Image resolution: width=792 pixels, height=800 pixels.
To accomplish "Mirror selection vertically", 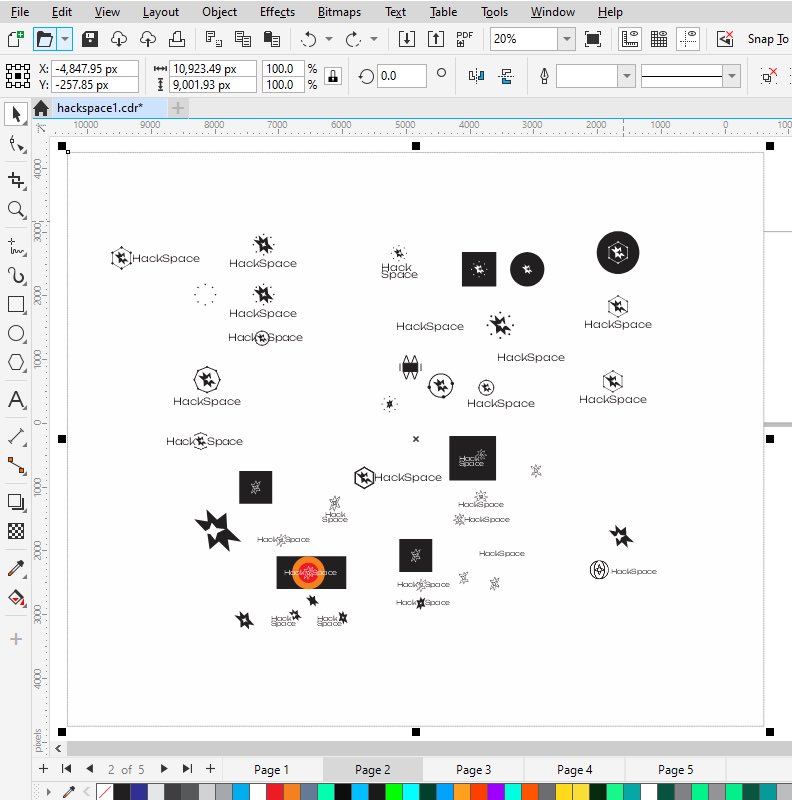I will click(x=506, y=77).
